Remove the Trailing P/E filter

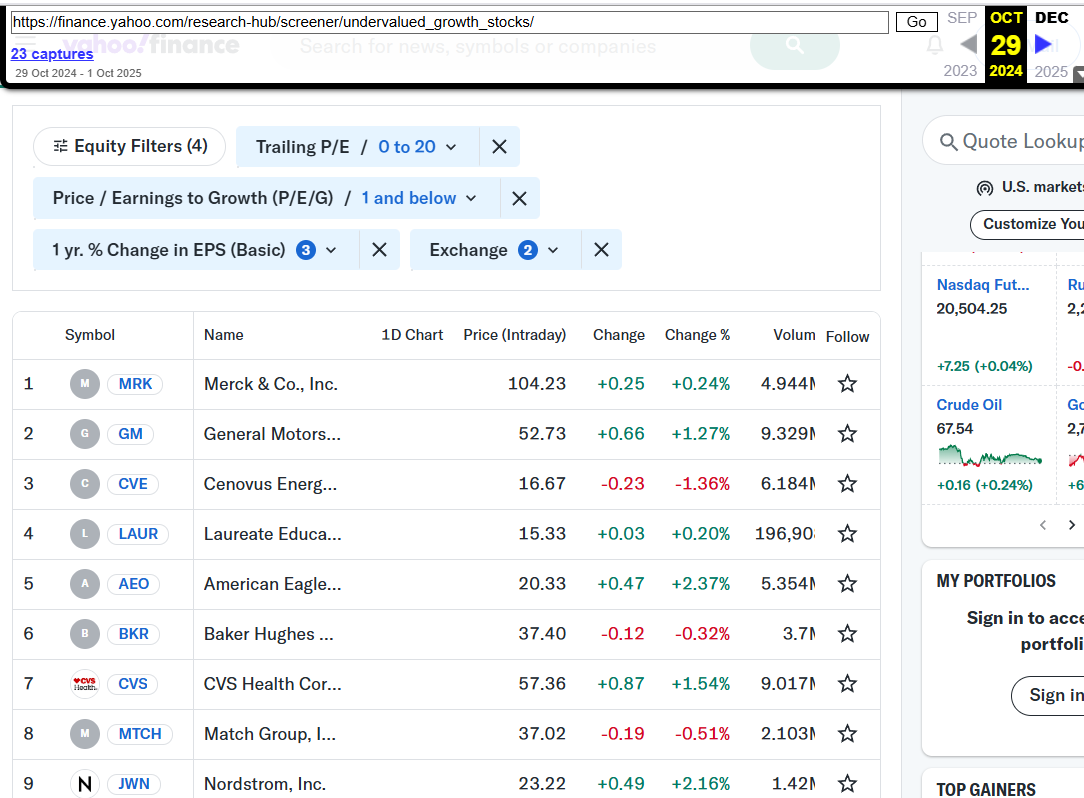499,147
